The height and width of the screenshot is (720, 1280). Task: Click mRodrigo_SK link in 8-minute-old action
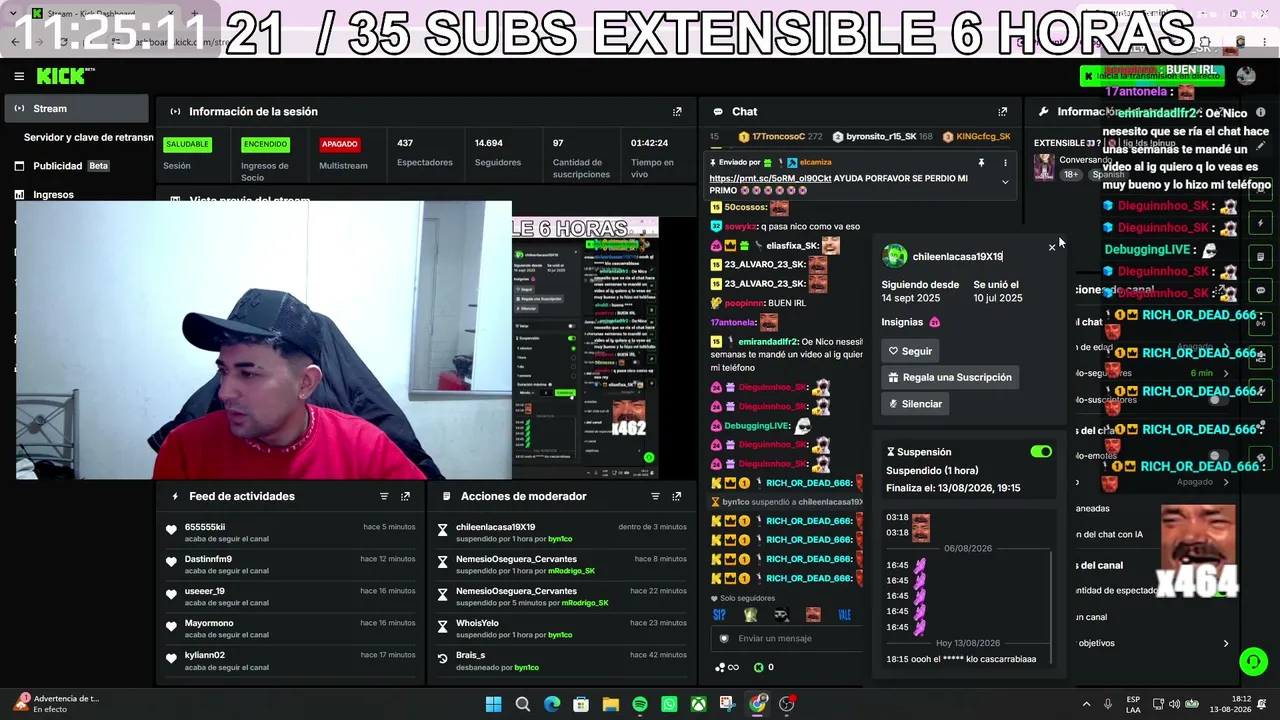pyautogui.click(x=571, y=571)
